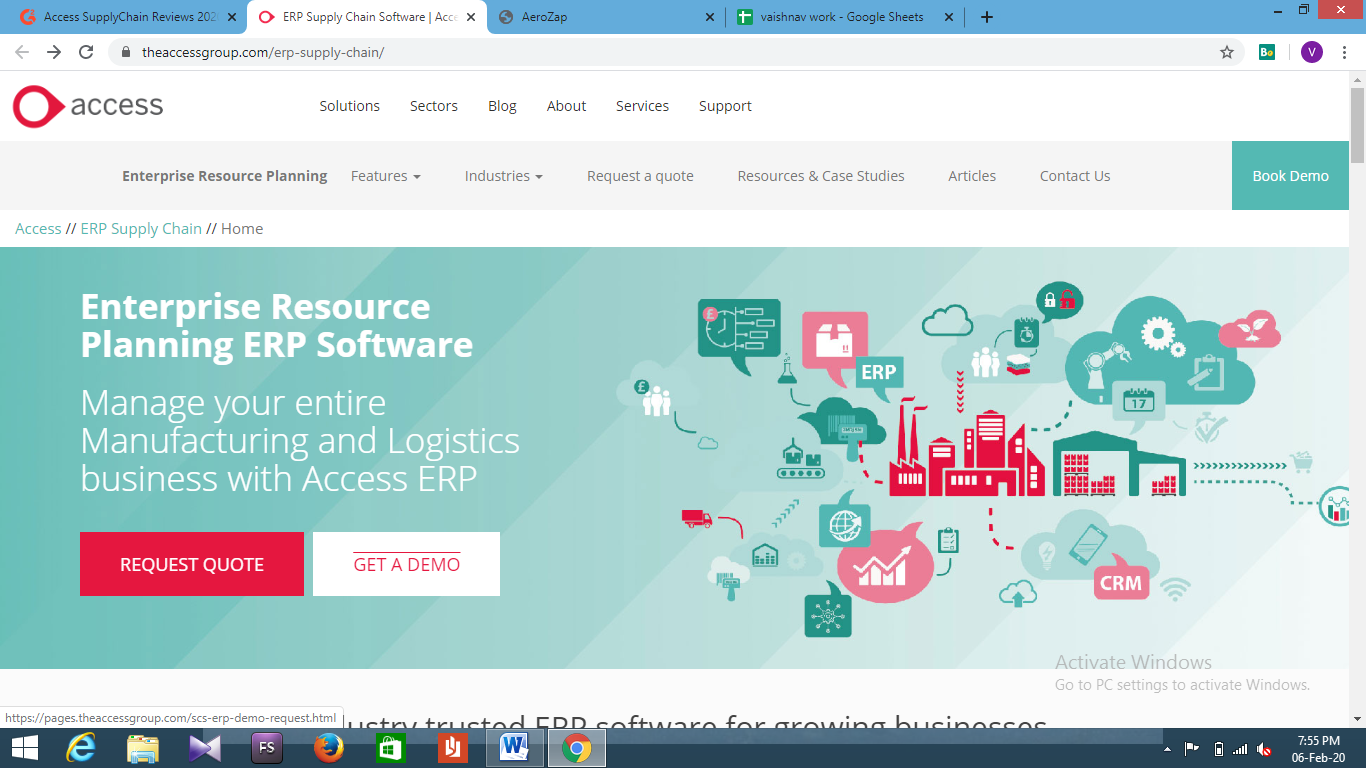Click the scrollbar down arrow
Image resolution: width=1366 pixels, height=768 pixels.
pyautogui.click(x=1357, y=718)
